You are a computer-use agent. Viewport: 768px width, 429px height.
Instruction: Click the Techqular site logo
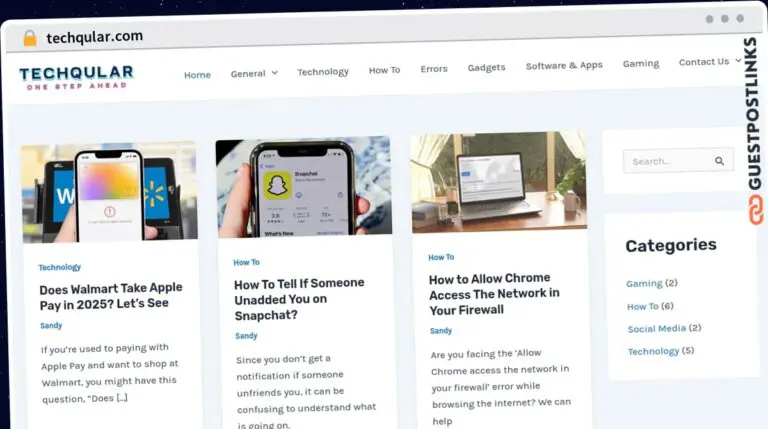click(76, 77)
